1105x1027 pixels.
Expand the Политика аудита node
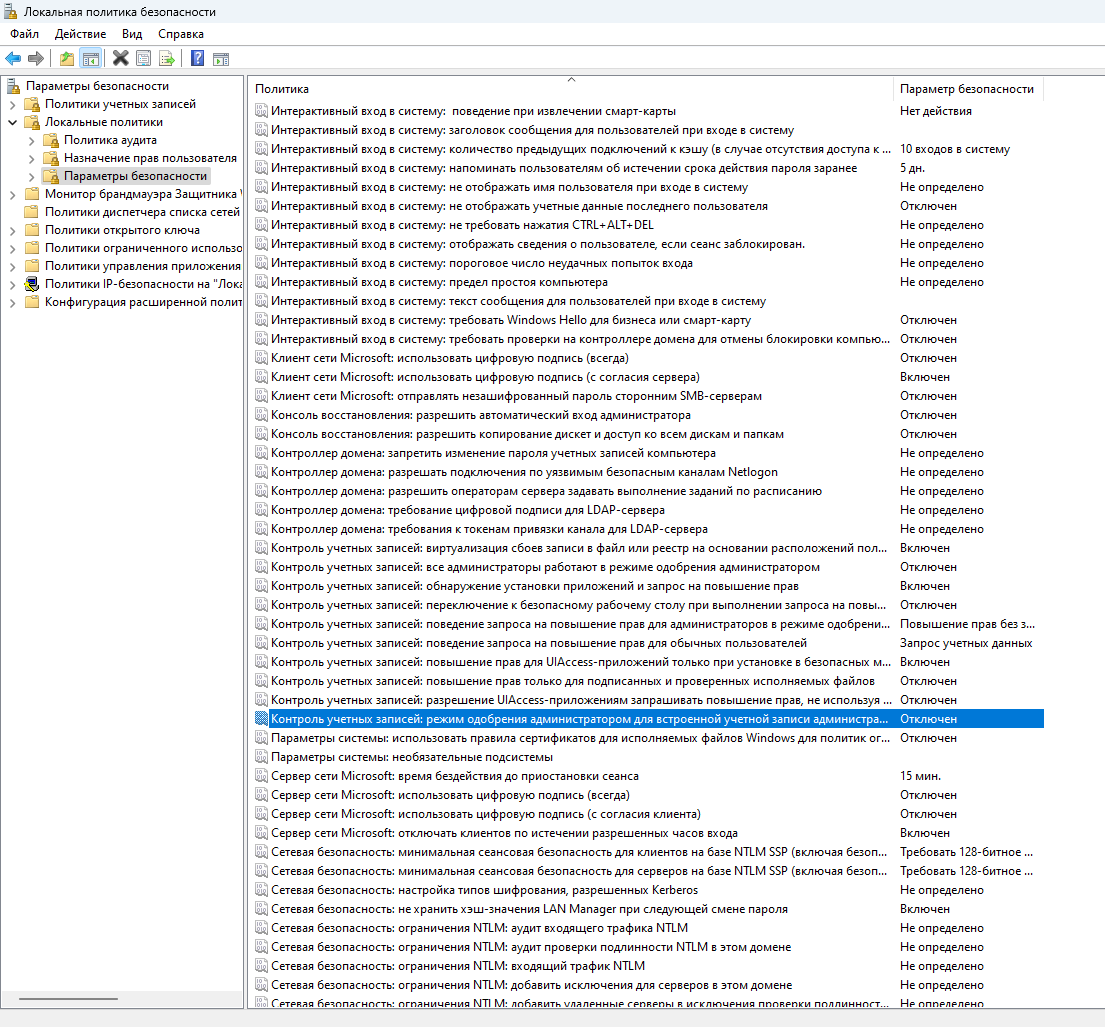pos(32,140)
